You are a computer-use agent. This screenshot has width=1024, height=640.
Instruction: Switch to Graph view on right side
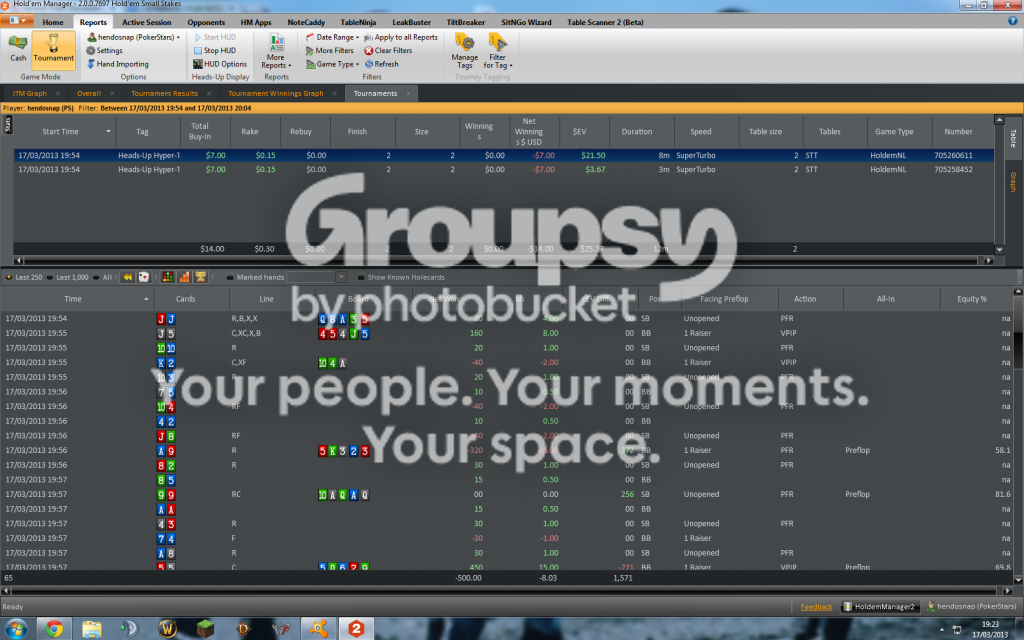(1014, 181)
